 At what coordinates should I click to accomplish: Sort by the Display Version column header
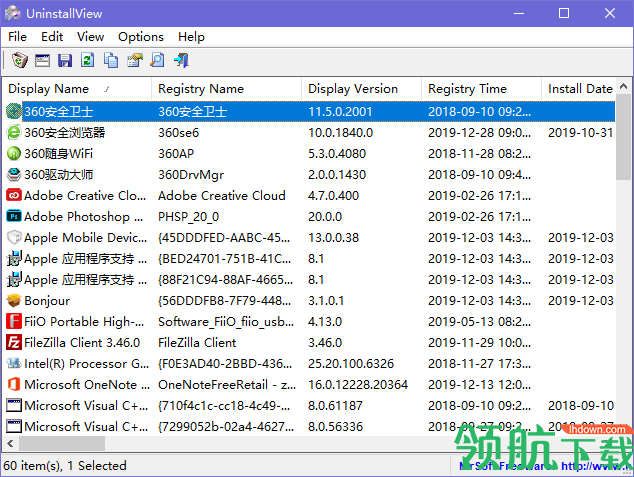click(x=361, y=89)
